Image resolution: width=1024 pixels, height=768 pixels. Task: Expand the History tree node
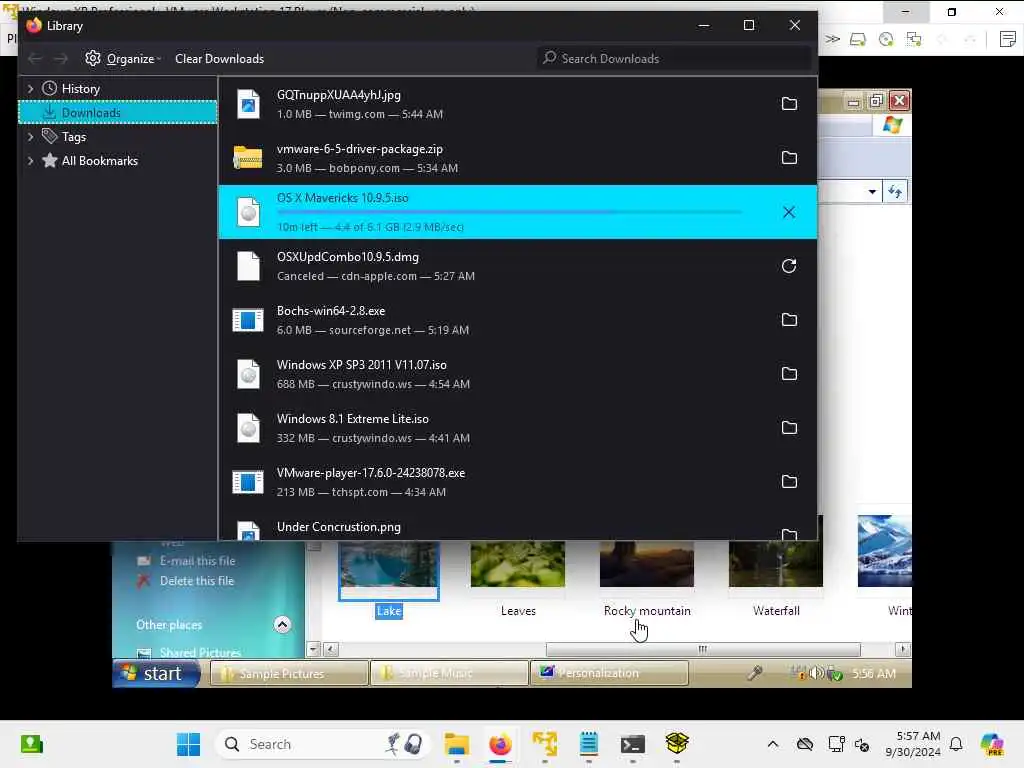point(30,88)
